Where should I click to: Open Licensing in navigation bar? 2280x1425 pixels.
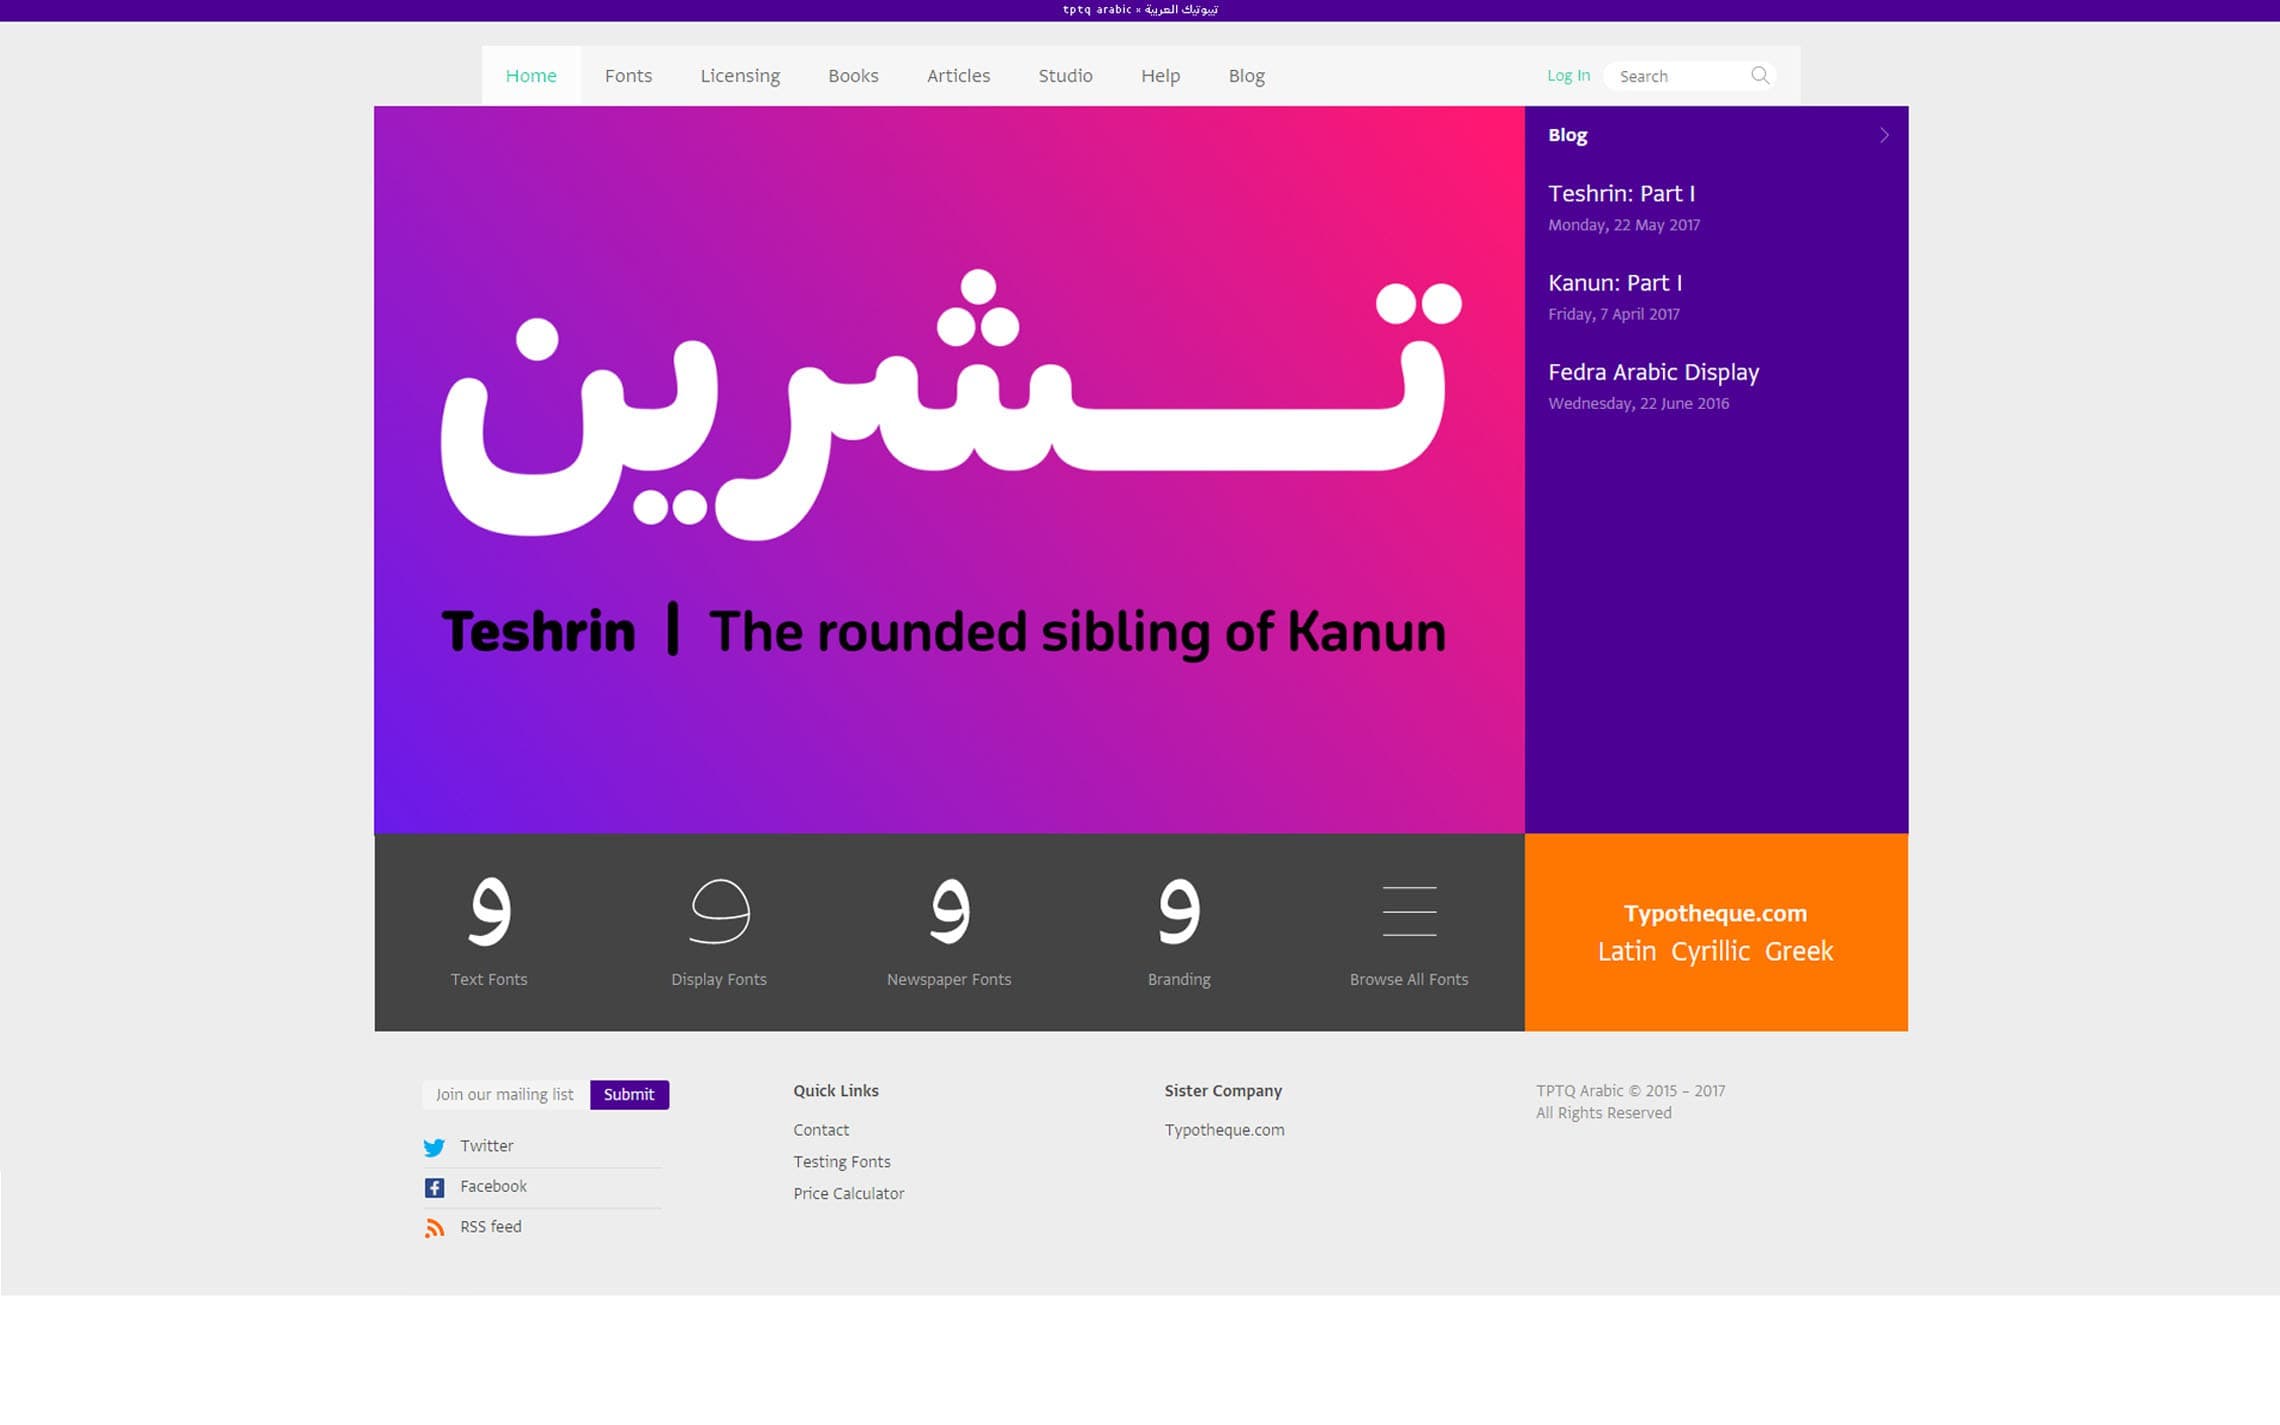tap(740, 76)
